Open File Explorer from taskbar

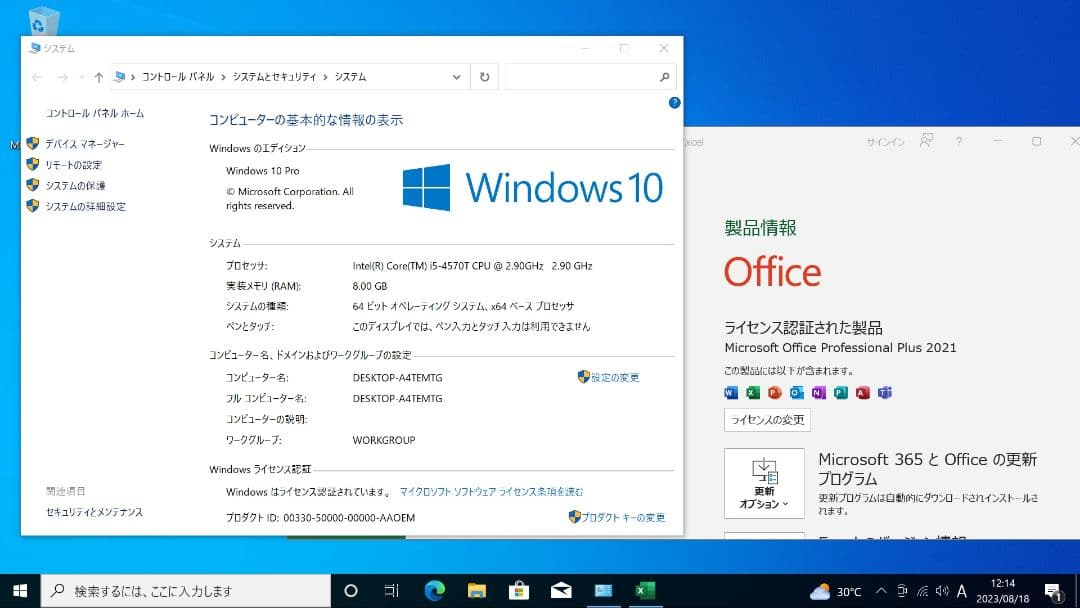pos(477,591)
